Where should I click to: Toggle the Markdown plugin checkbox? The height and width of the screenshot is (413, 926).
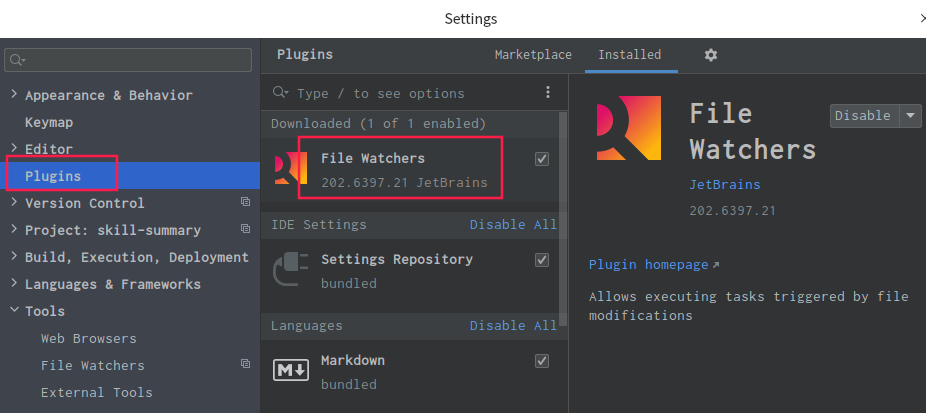pos(542,361)
